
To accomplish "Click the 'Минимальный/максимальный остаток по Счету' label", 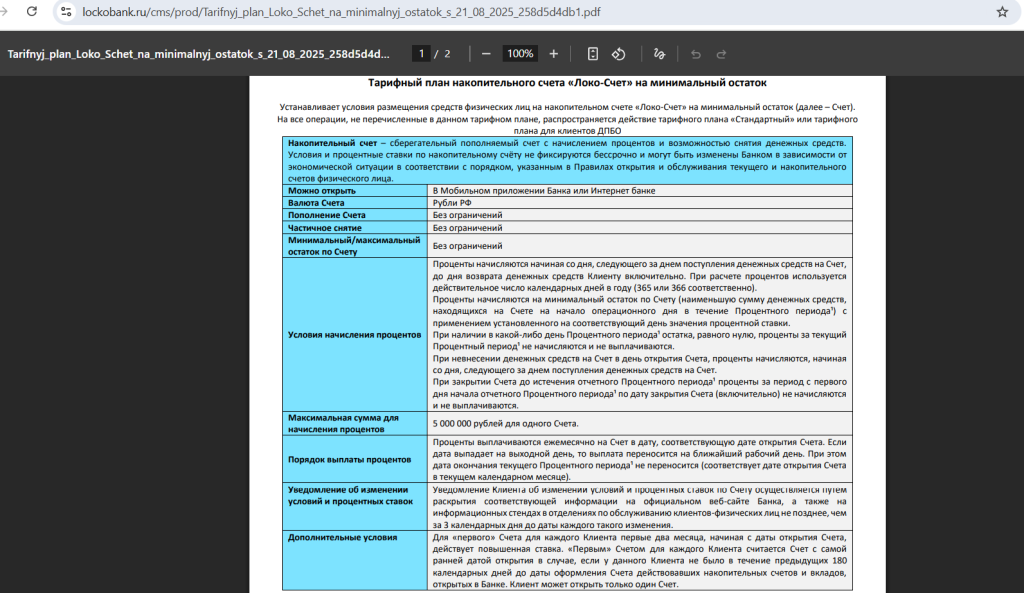I will (354, 246).
